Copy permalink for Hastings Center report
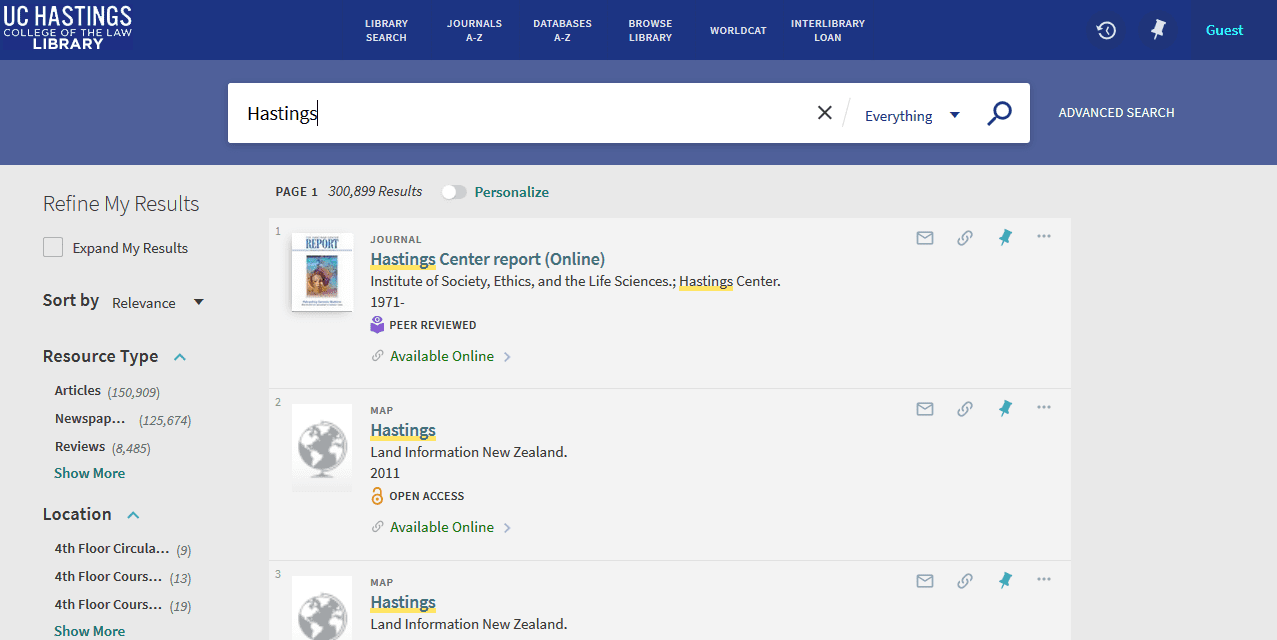The image size is (1277, 640). click(965, 238)
